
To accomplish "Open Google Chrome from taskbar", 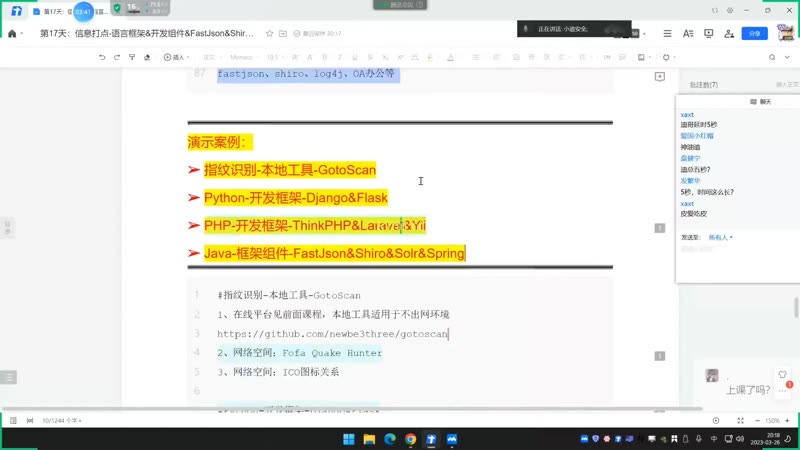I will pos(411,439).
